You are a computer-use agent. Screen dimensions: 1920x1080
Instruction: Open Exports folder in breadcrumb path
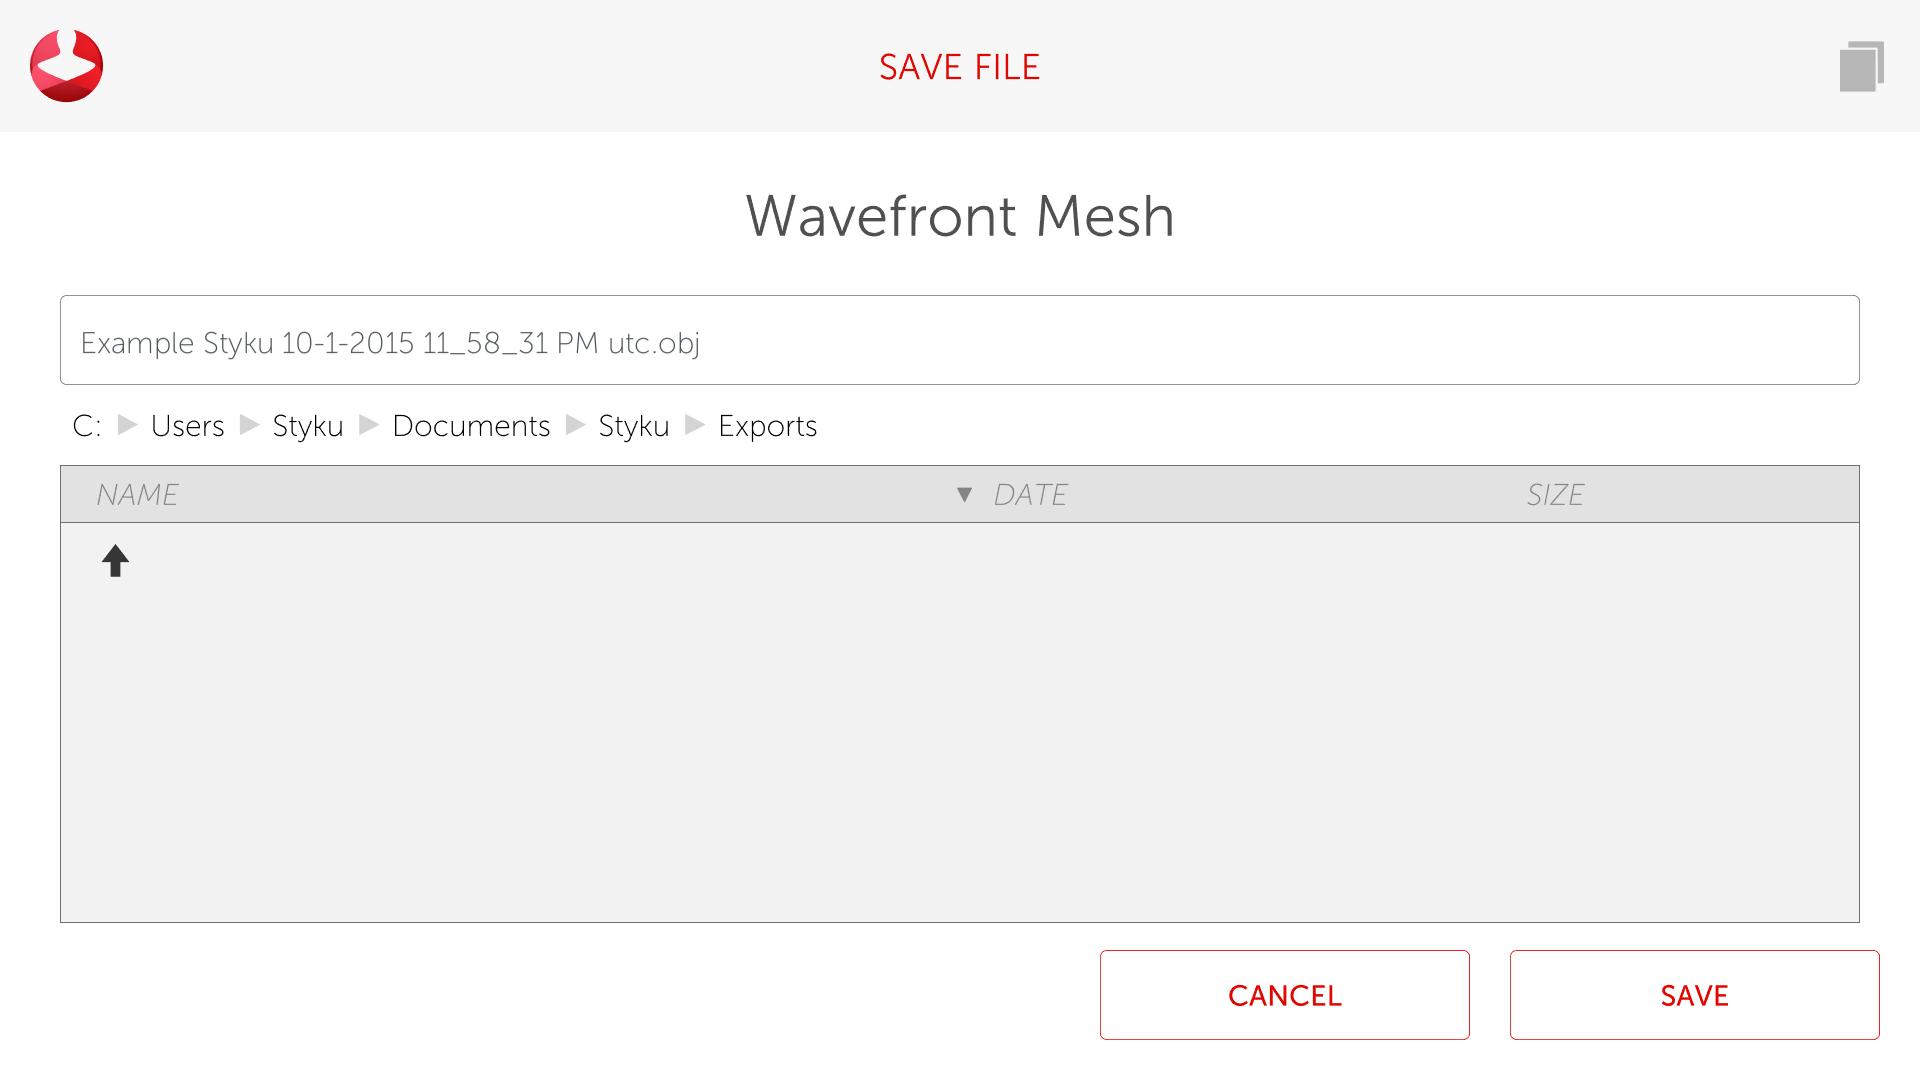(767, 426)
